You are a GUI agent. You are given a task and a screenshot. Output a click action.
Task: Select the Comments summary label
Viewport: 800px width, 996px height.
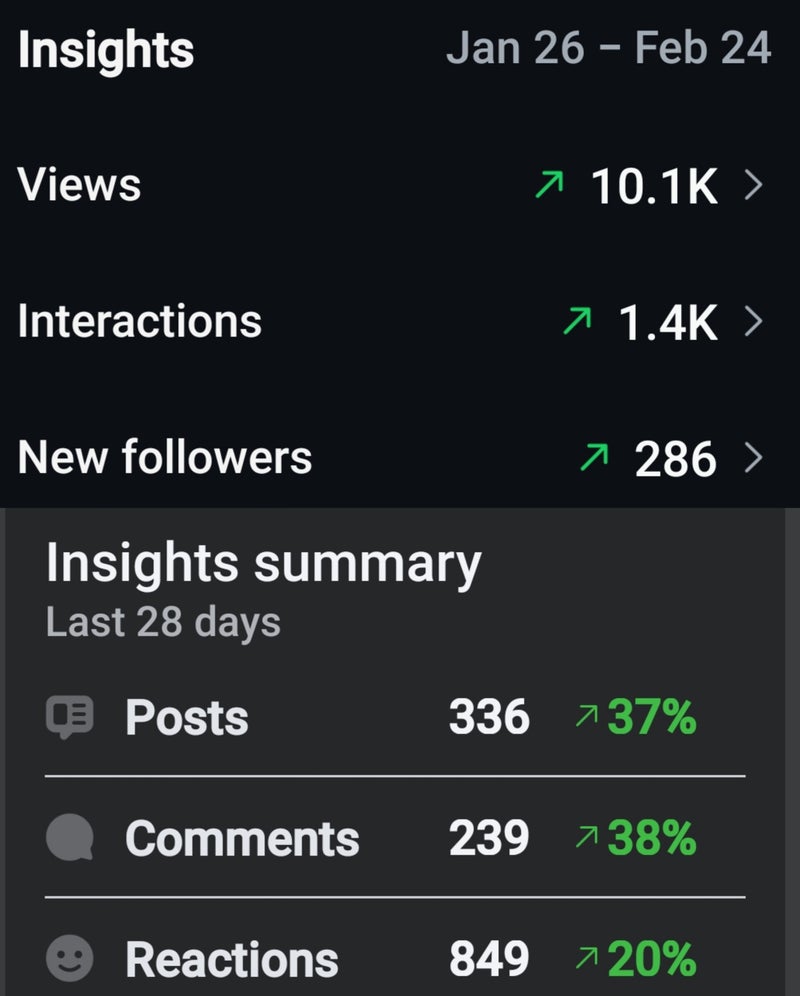click(x=242, y=838)
